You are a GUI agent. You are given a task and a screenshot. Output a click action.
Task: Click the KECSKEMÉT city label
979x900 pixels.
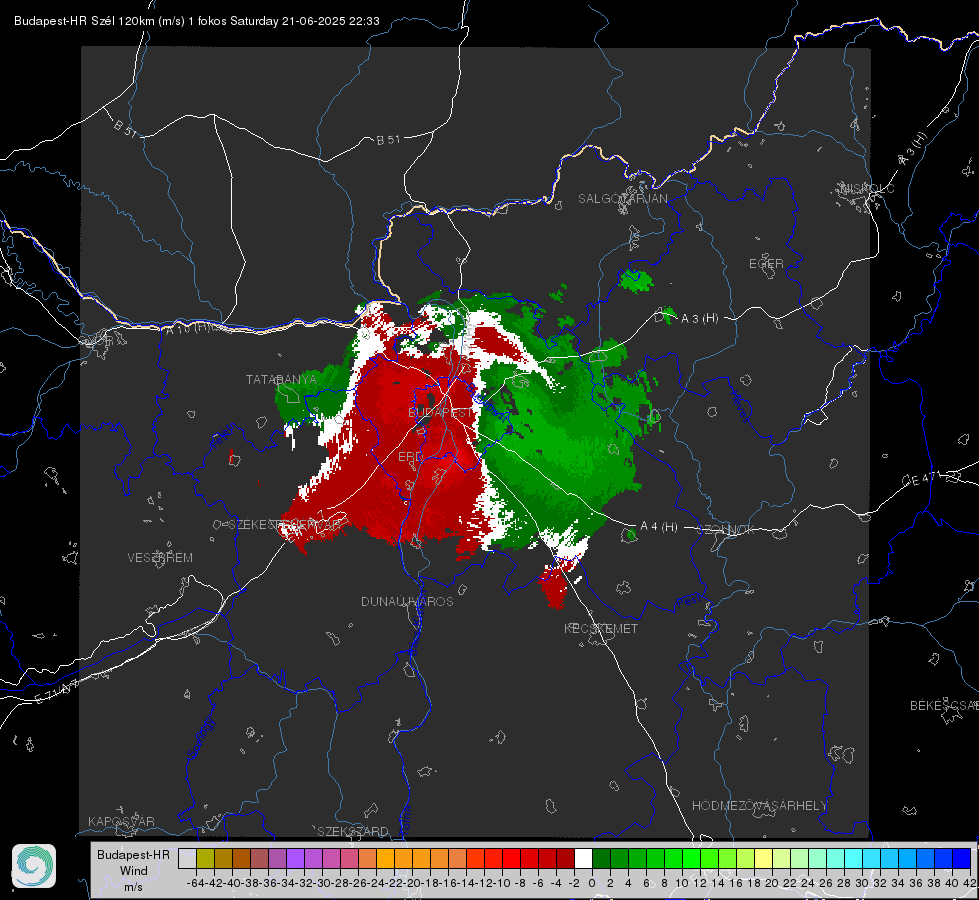[601, 628]
